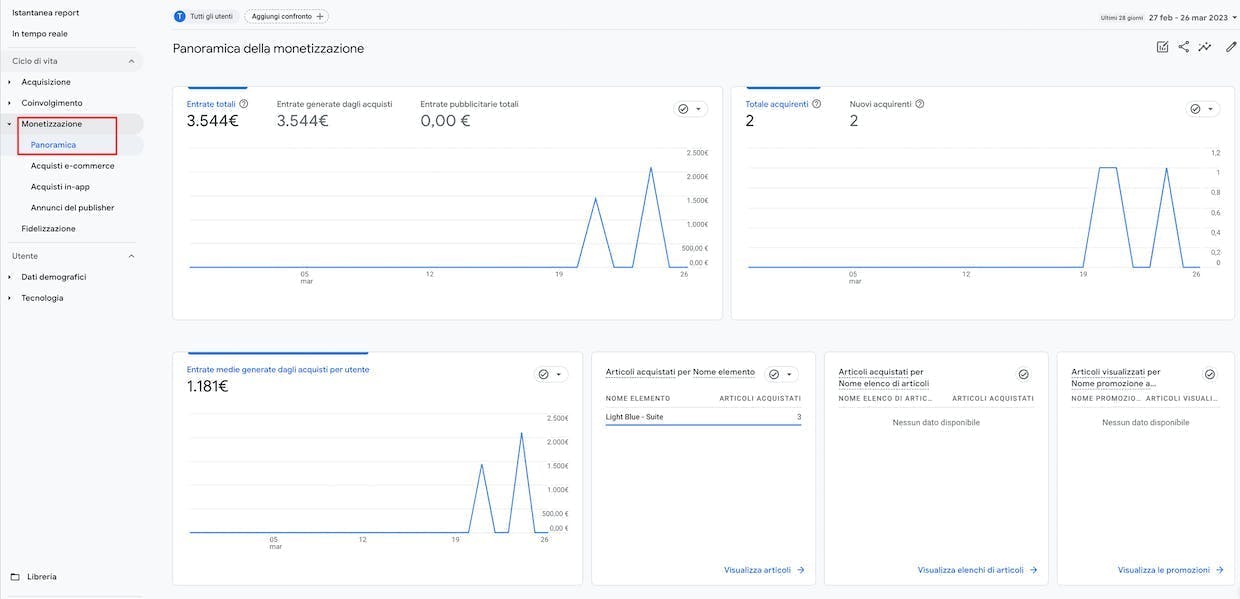This screenshot has width=1240, height=599.
Task: Click check status icon on promozione card
Action: 1209,374
